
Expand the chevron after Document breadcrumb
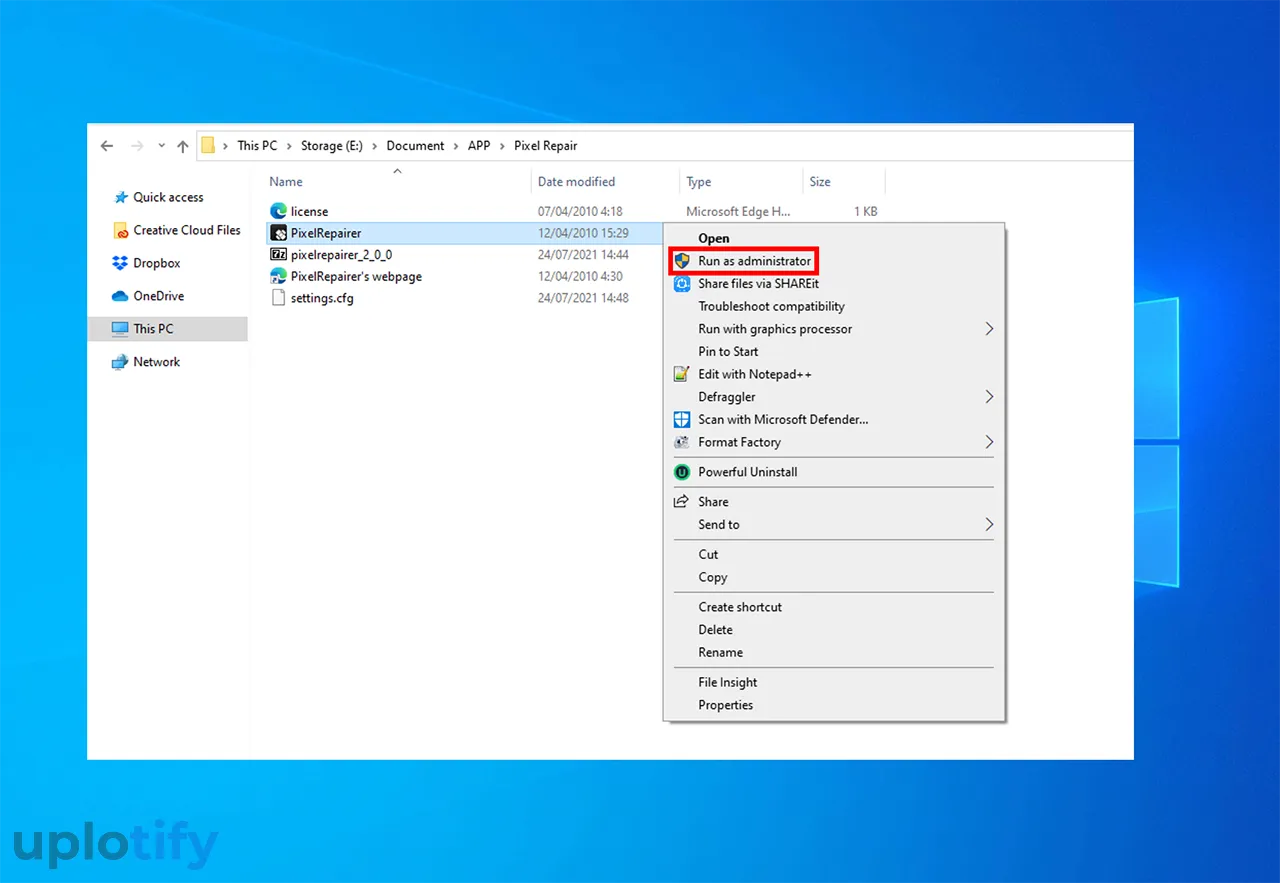click(457, 146)
